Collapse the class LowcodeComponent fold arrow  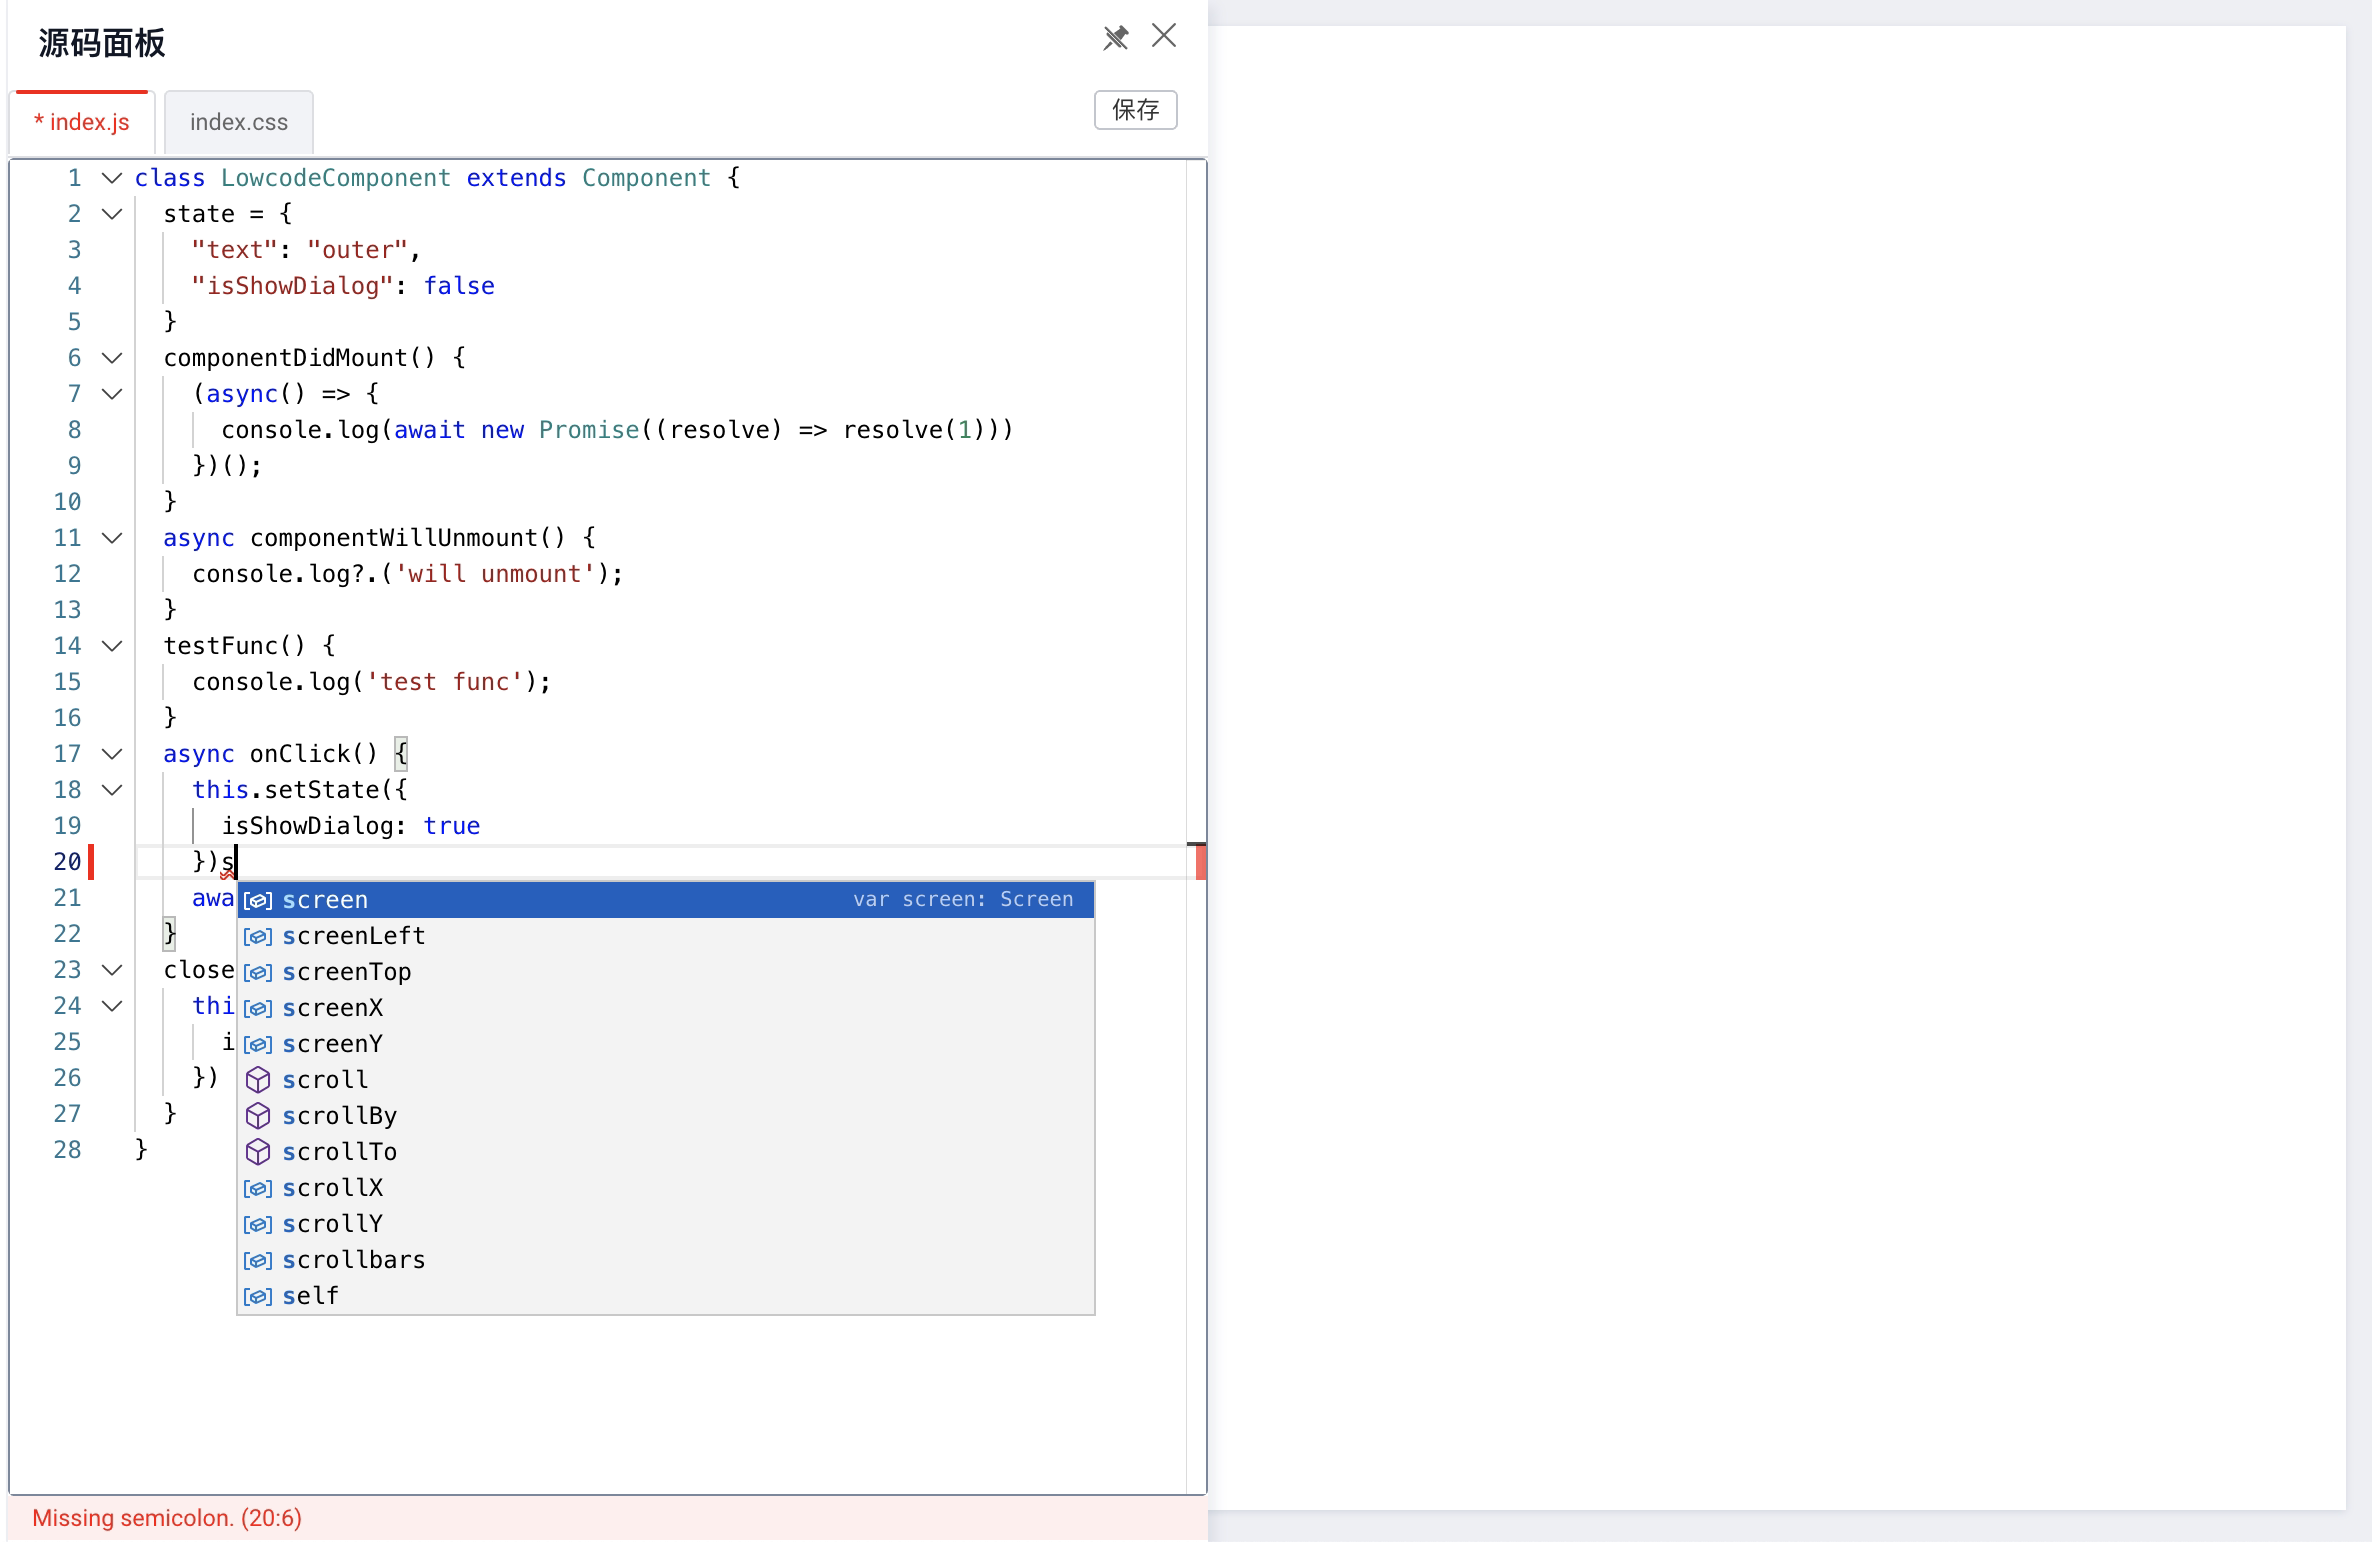coord(112,178)
